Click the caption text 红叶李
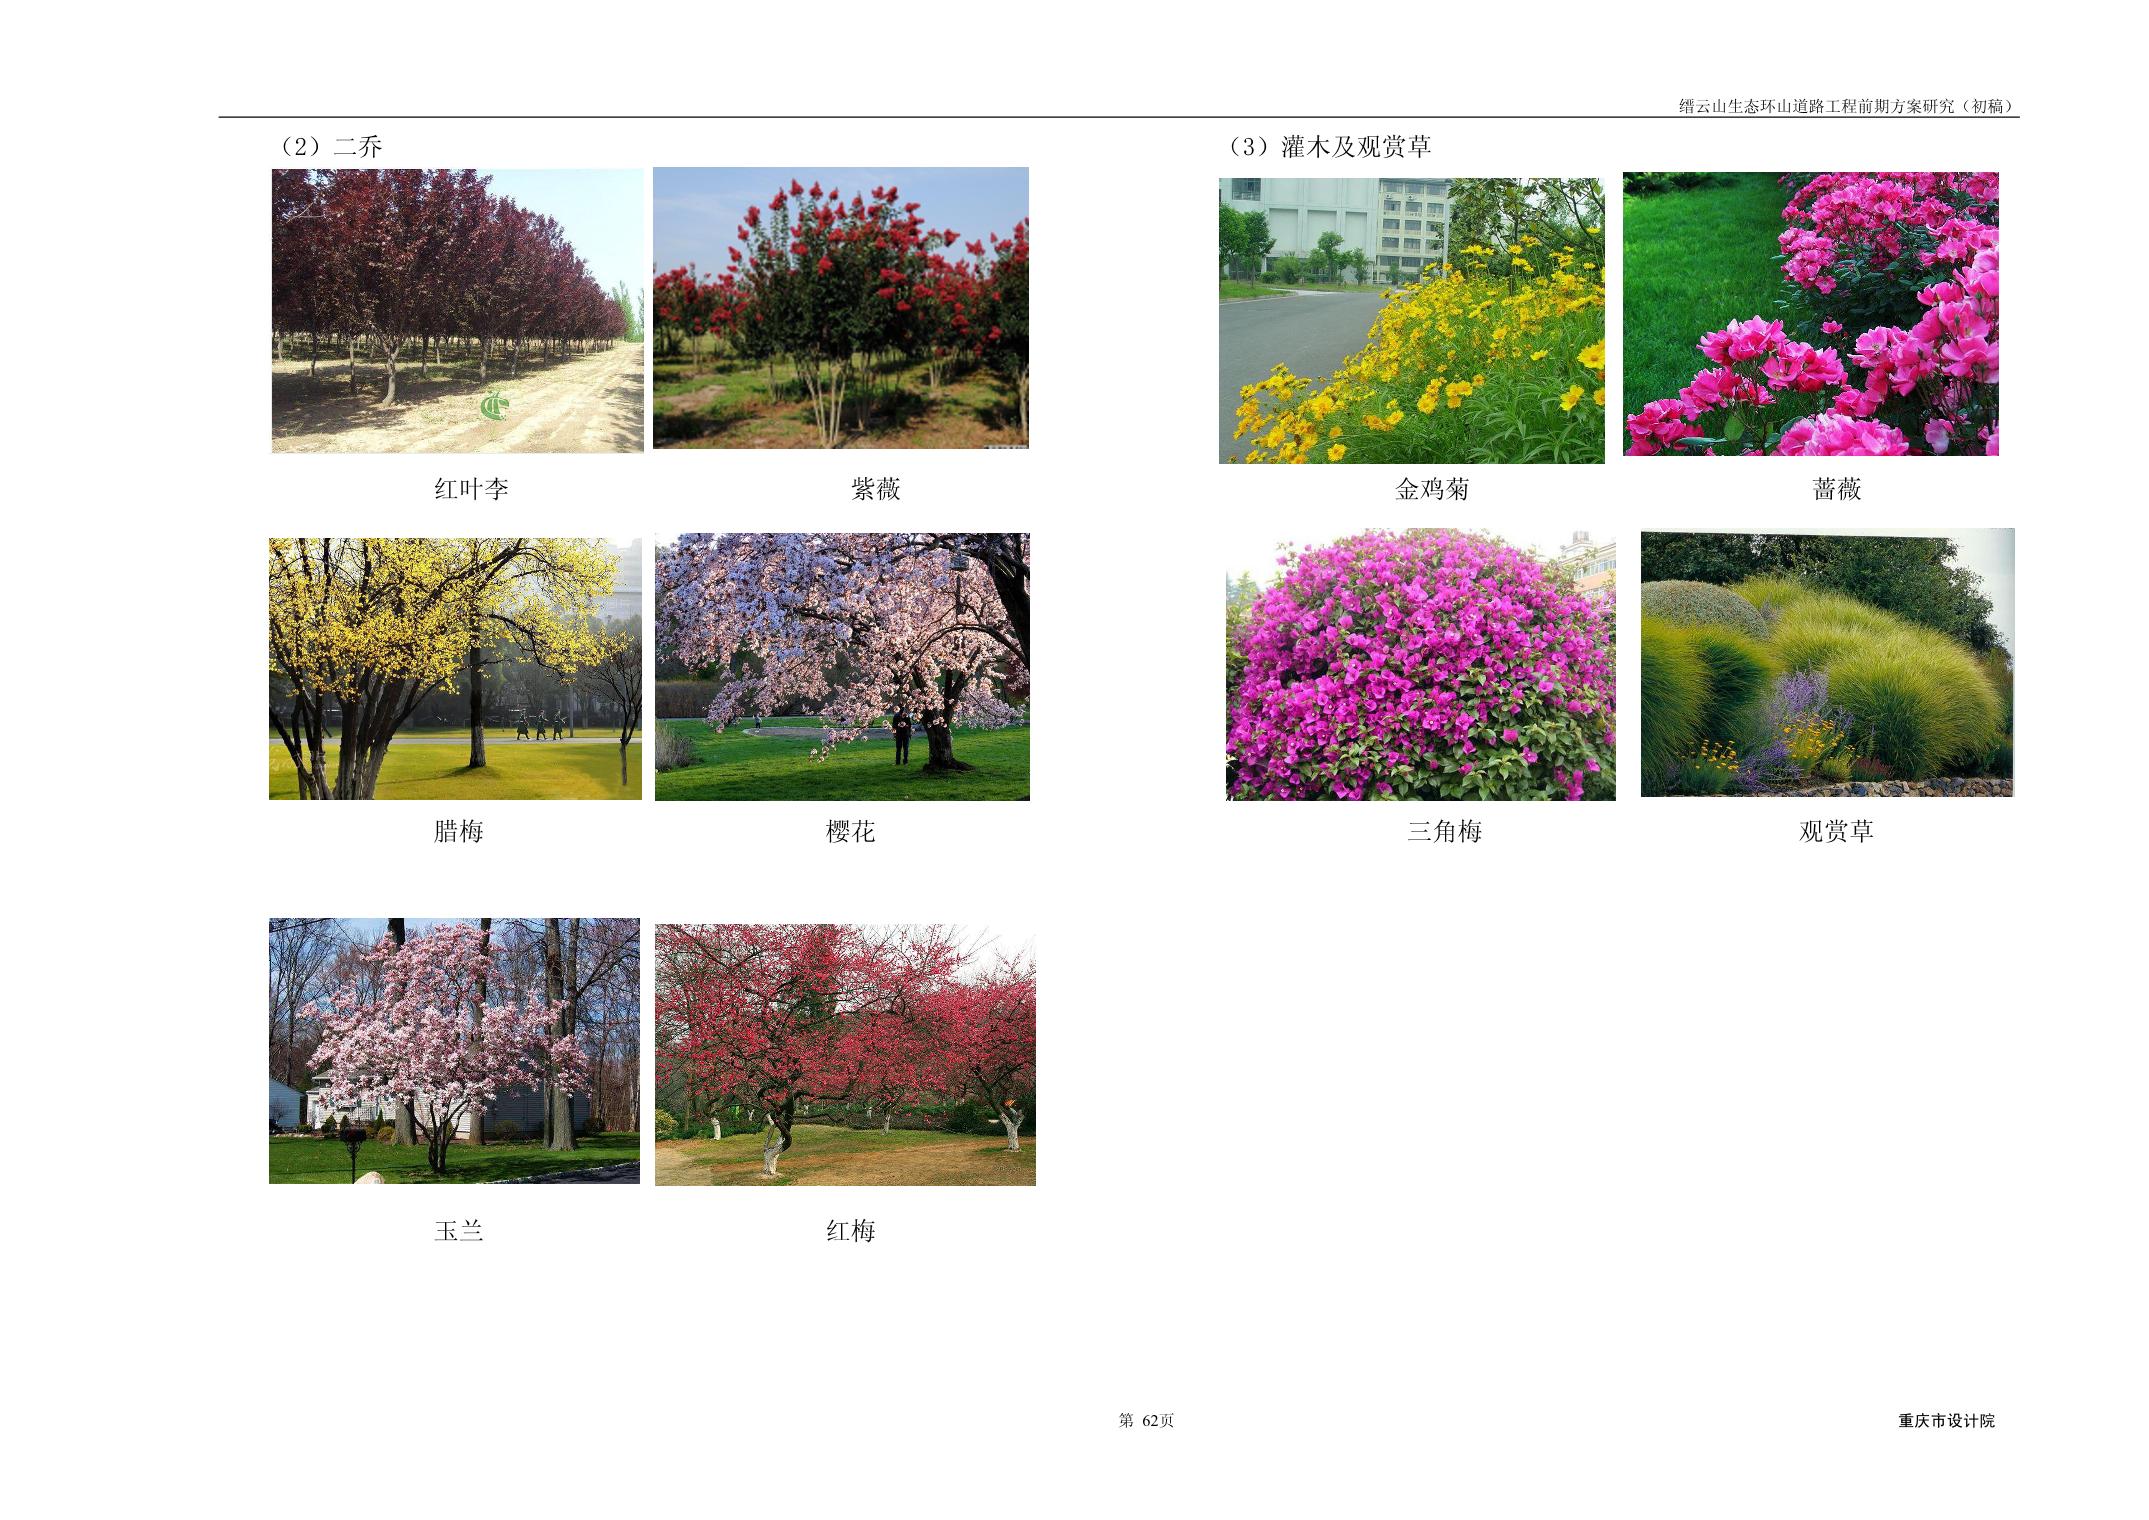The image size is (2149, 1520). click(x=471, y=489)
